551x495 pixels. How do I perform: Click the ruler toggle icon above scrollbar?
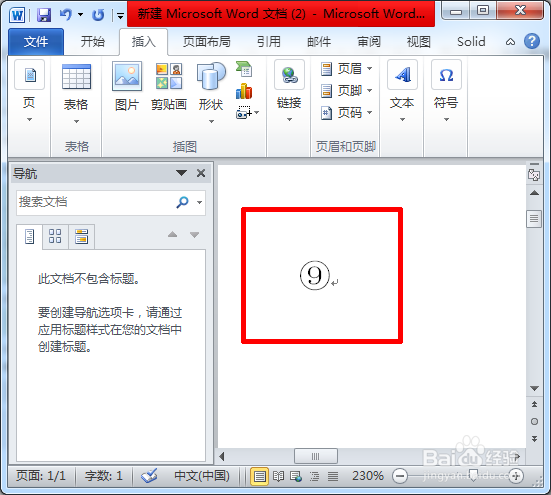534,174
